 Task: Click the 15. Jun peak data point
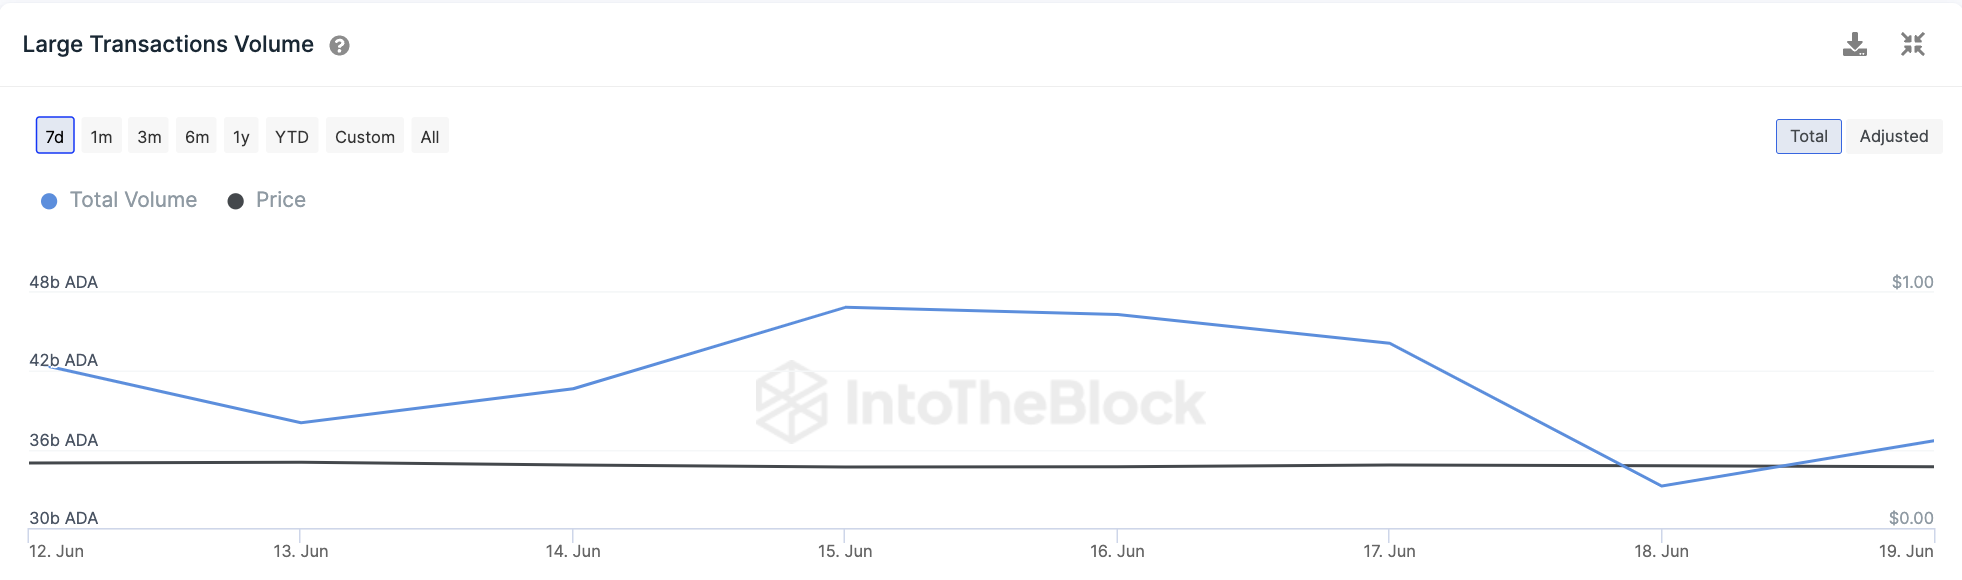point(845,307)
